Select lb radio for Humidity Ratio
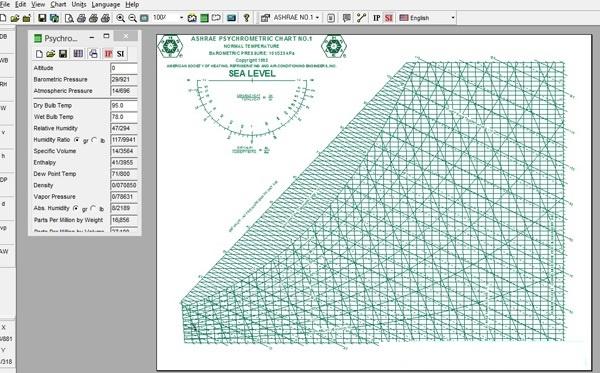 (94, 140)
